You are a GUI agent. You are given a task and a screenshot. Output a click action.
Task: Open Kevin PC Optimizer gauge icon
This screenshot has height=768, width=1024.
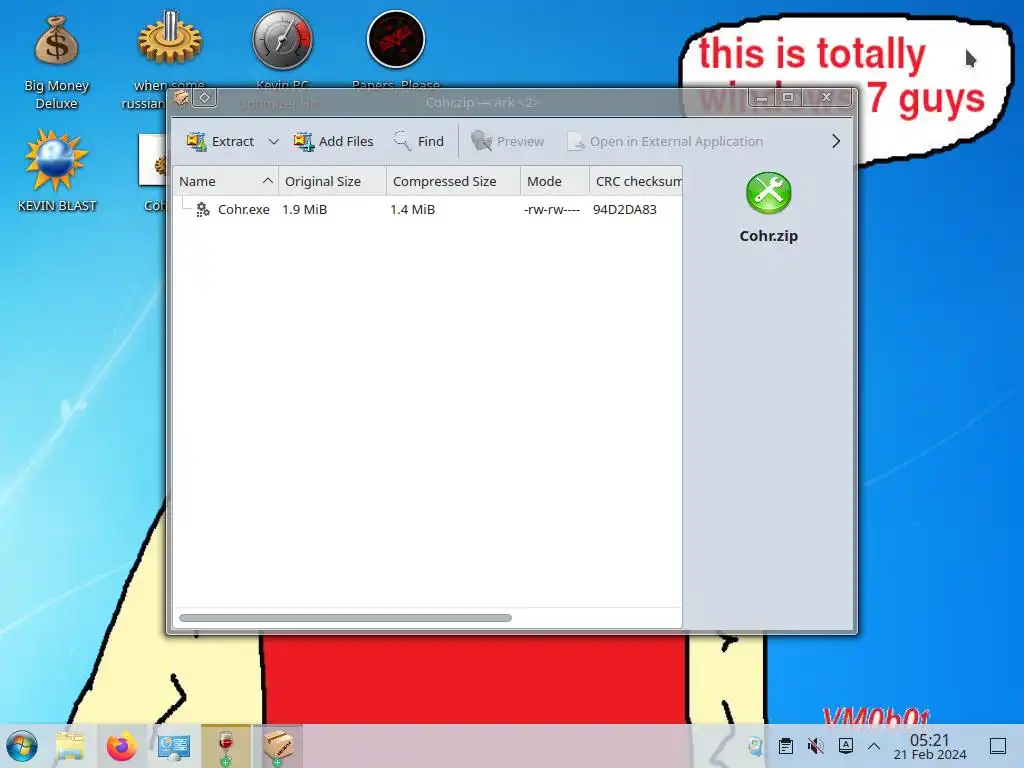click(282, 40)
